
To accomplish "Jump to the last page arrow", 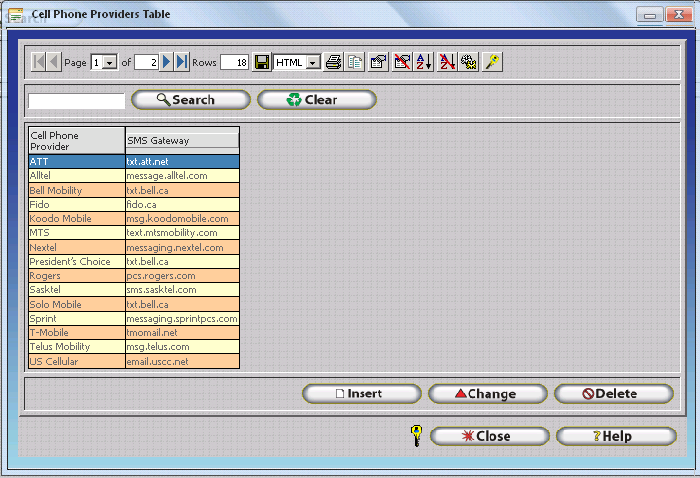I will (182, 62).
